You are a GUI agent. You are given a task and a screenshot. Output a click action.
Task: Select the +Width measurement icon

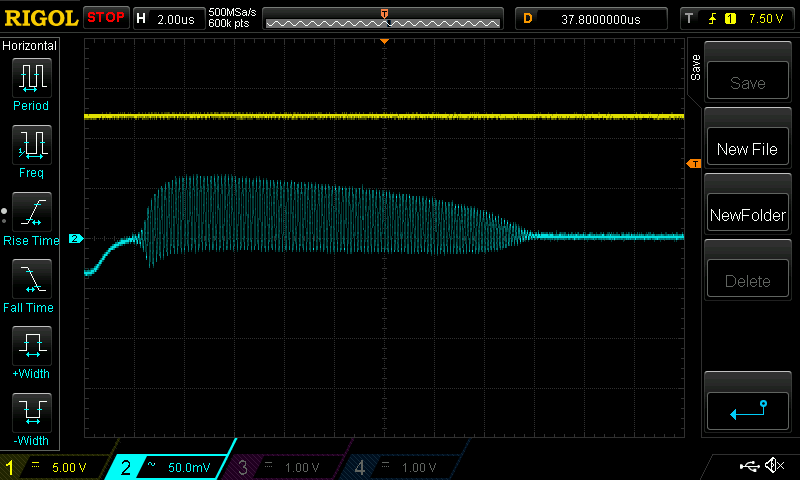point(32,345)
